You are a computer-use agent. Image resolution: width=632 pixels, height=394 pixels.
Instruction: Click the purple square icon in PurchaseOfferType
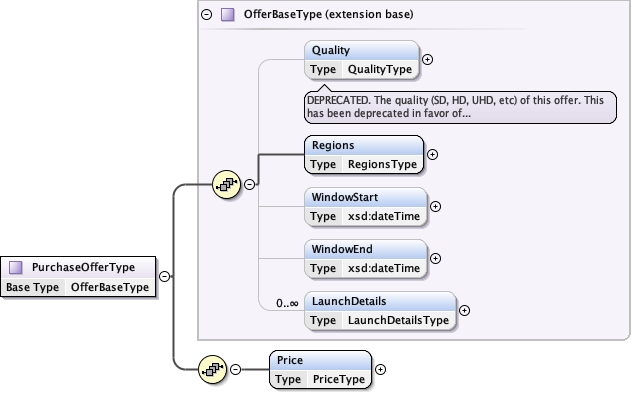16,268
